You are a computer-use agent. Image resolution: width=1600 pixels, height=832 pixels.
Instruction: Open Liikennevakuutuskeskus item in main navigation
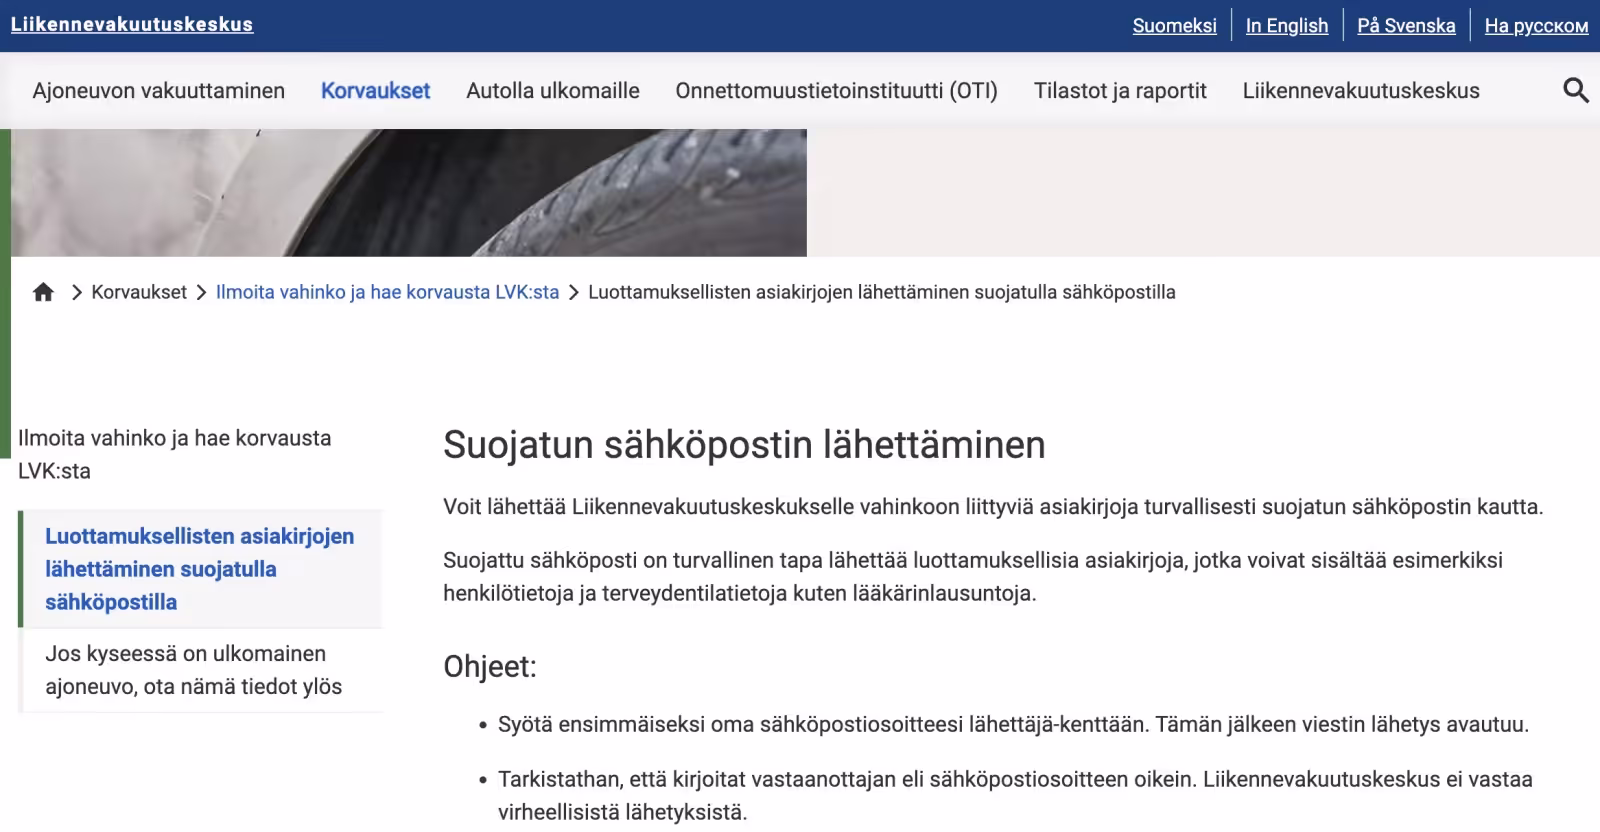[x=1360, y=90]
